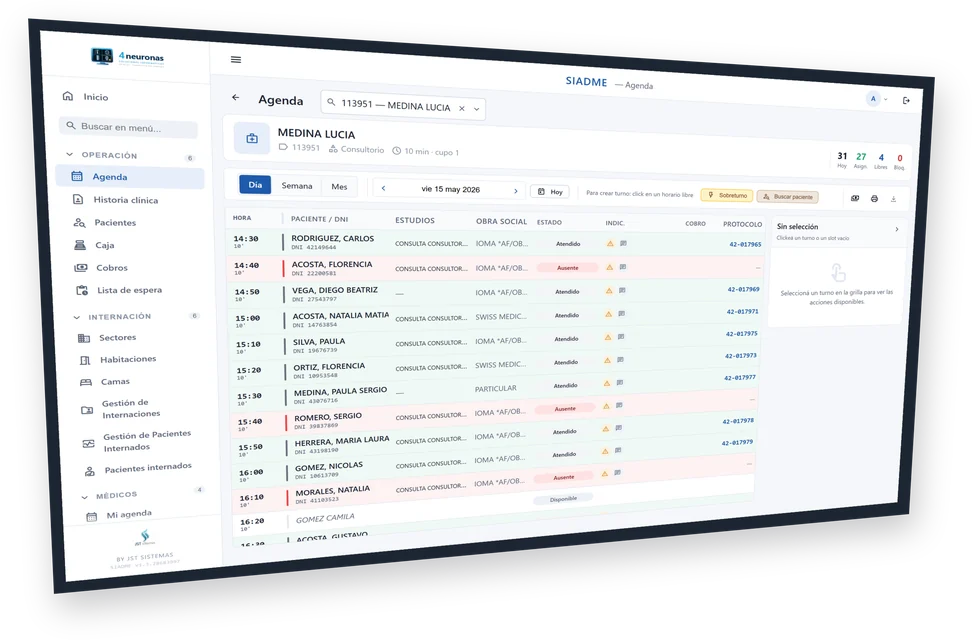Switch to the Semana view tab
This screenshot has width=972, height=640.
pos(297,185)
